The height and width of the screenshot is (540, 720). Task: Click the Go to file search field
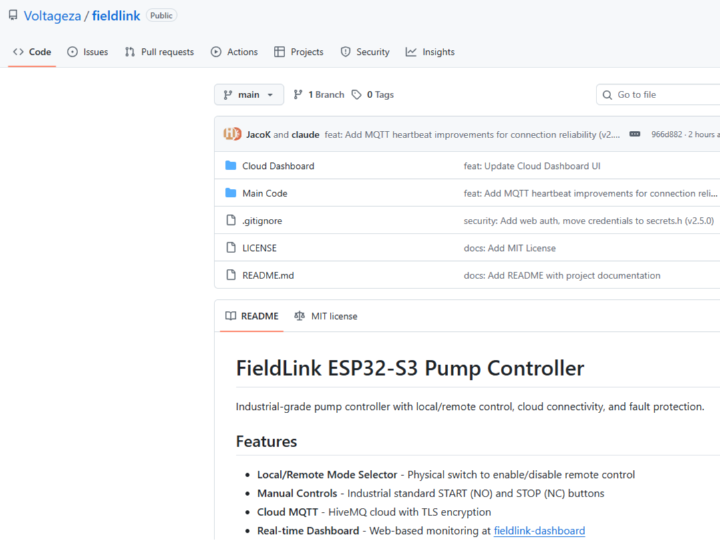click(x=660, y=95)
